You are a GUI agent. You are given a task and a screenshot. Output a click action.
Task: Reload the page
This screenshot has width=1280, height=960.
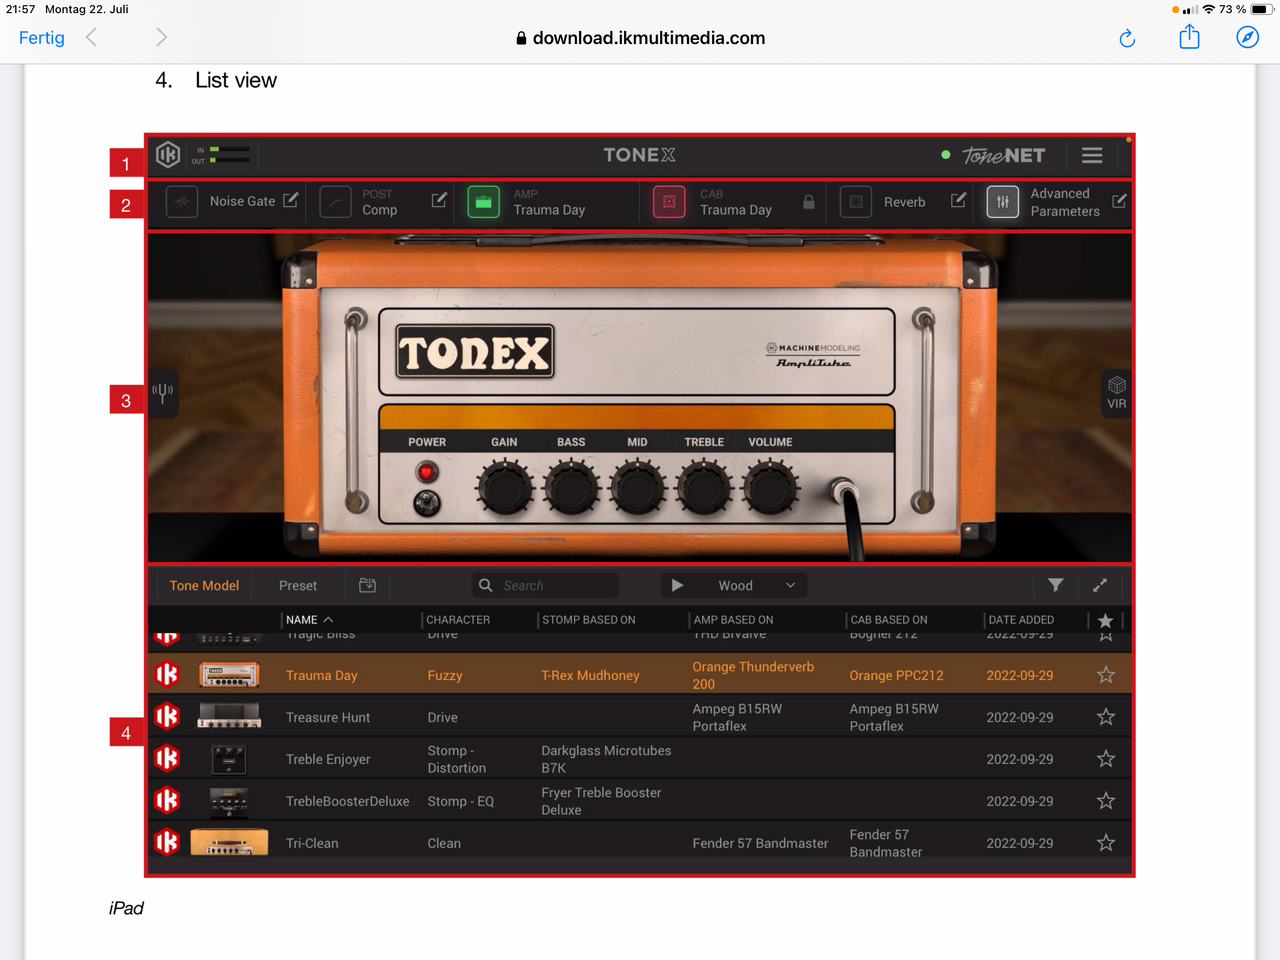[1127, 38]
